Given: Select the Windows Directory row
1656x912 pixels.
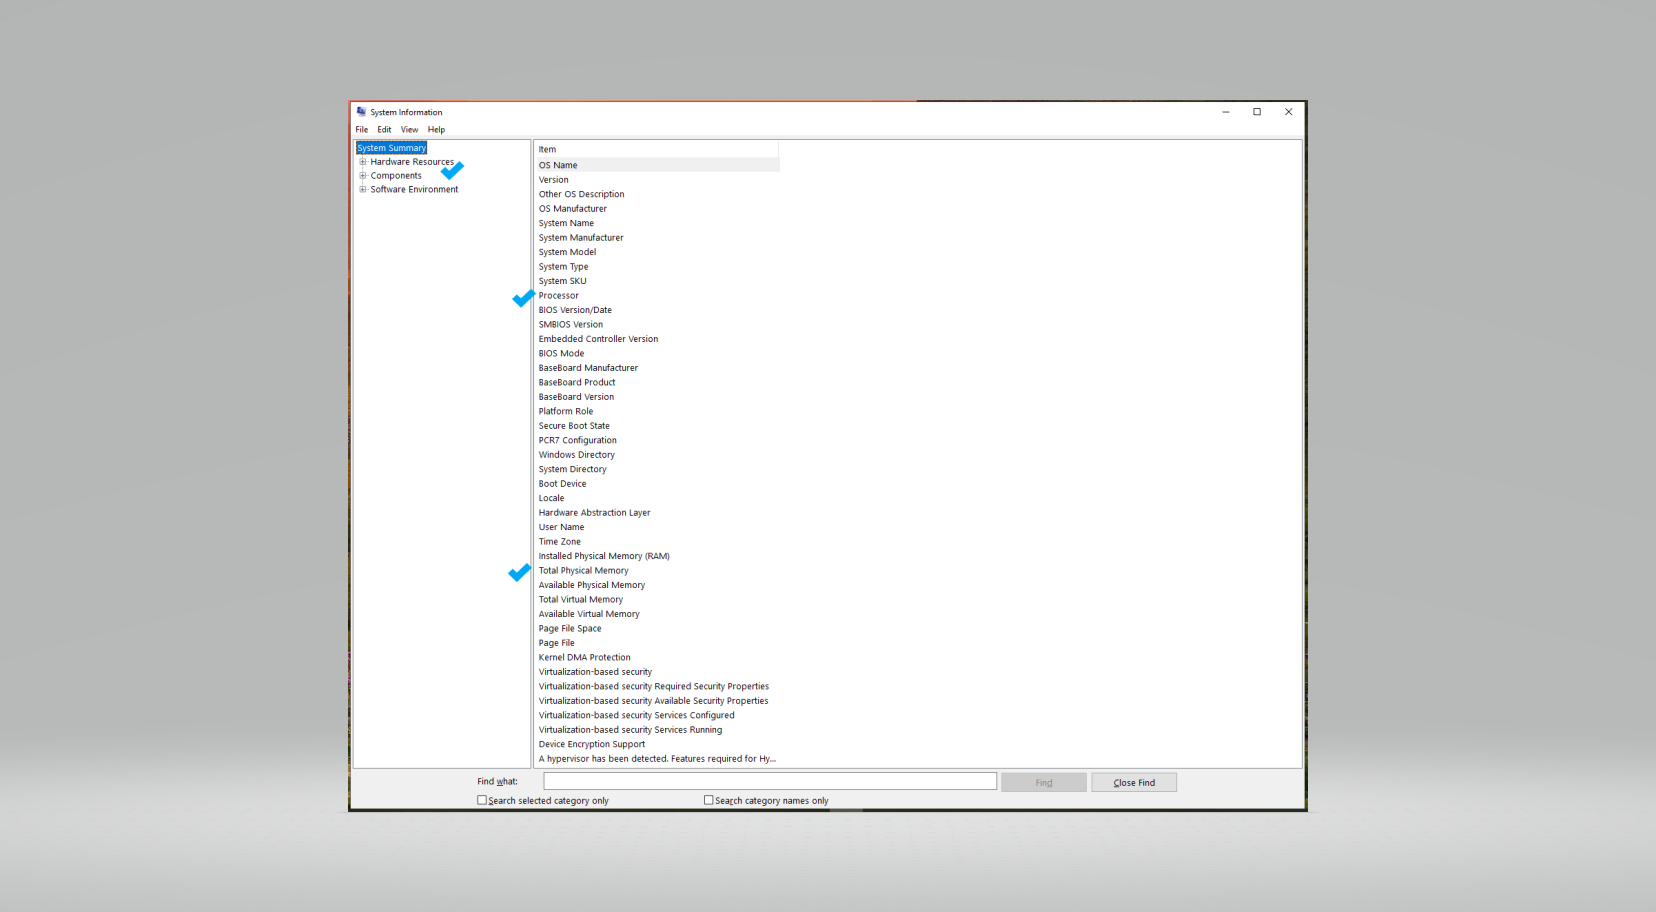Looking at the screenshot, I should 657,456.
